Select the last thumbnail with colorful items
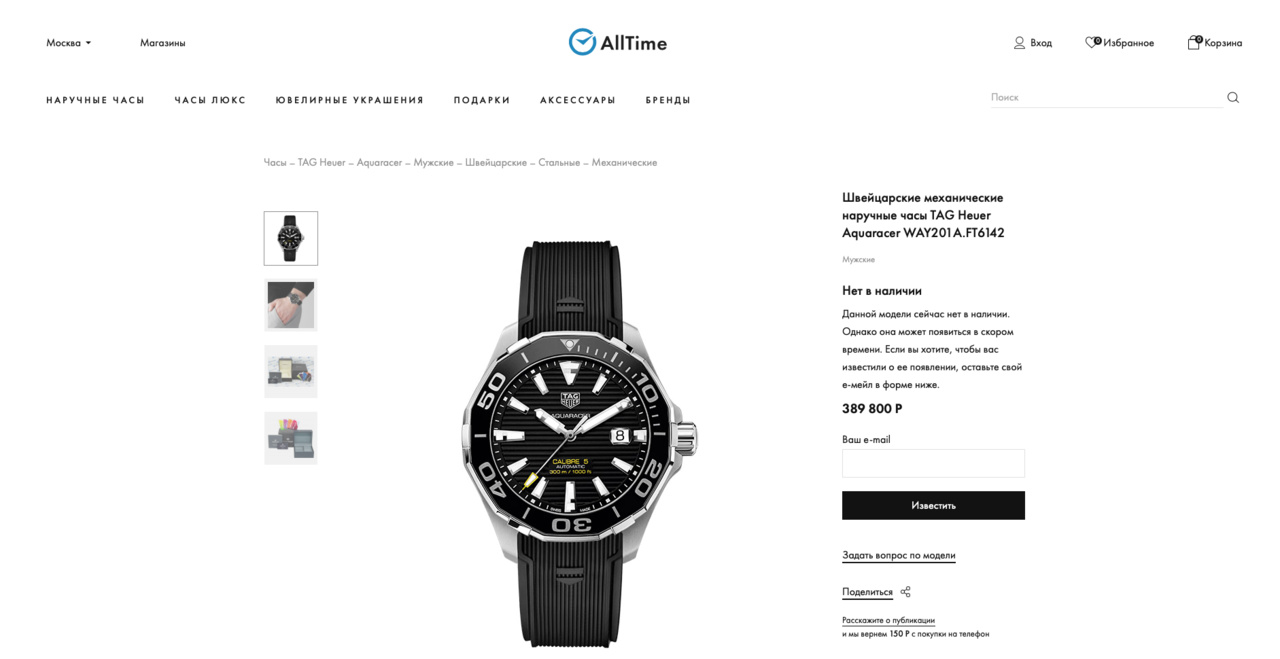Viewport: 1280px width, 659px height. pyautogui.click(x=291, y=438)
